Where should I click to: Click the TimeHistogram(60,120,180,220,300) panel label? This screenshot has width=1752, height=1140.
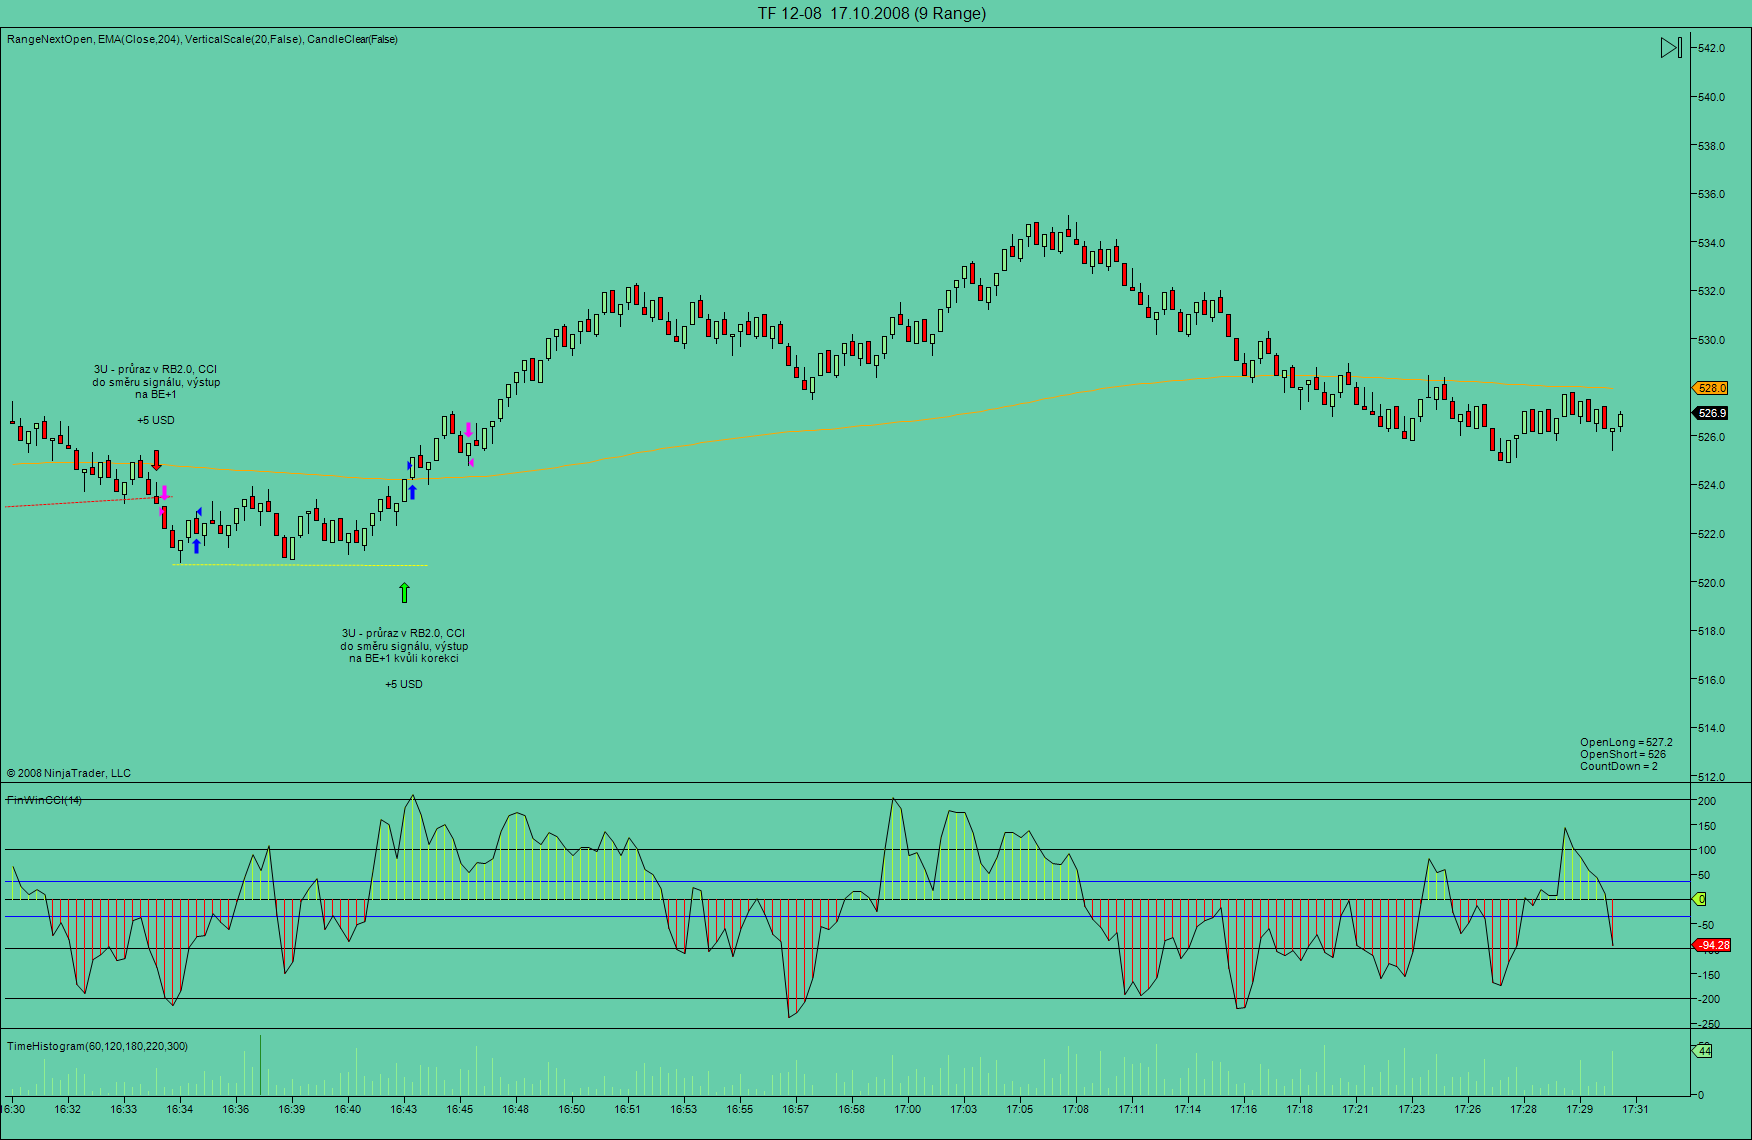tap(97, 1046)
